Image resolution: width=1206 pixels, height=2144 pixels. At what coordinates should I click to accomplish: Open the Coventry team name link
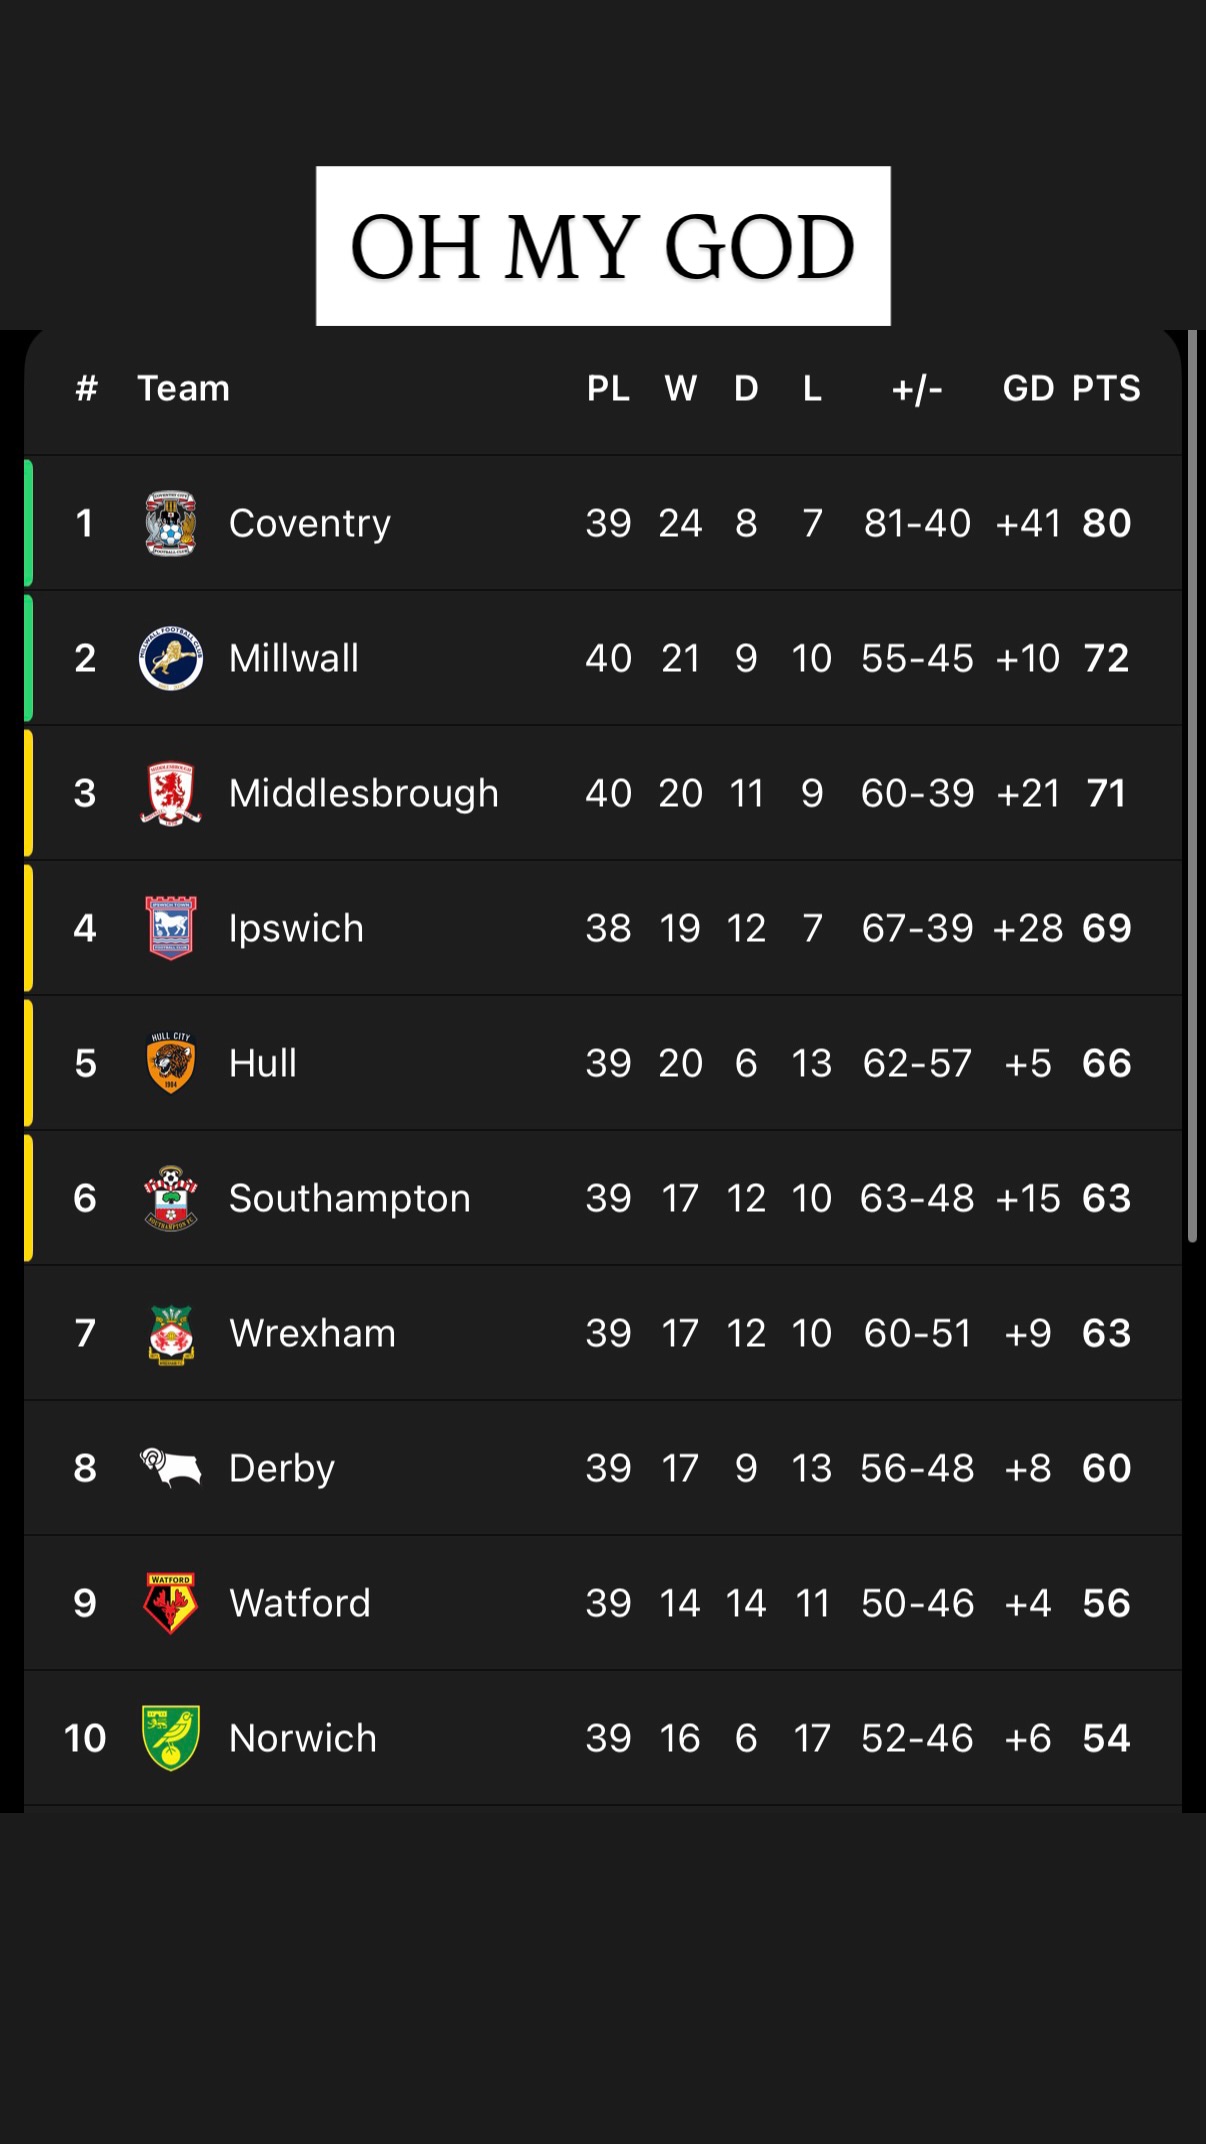pos(309,523)
